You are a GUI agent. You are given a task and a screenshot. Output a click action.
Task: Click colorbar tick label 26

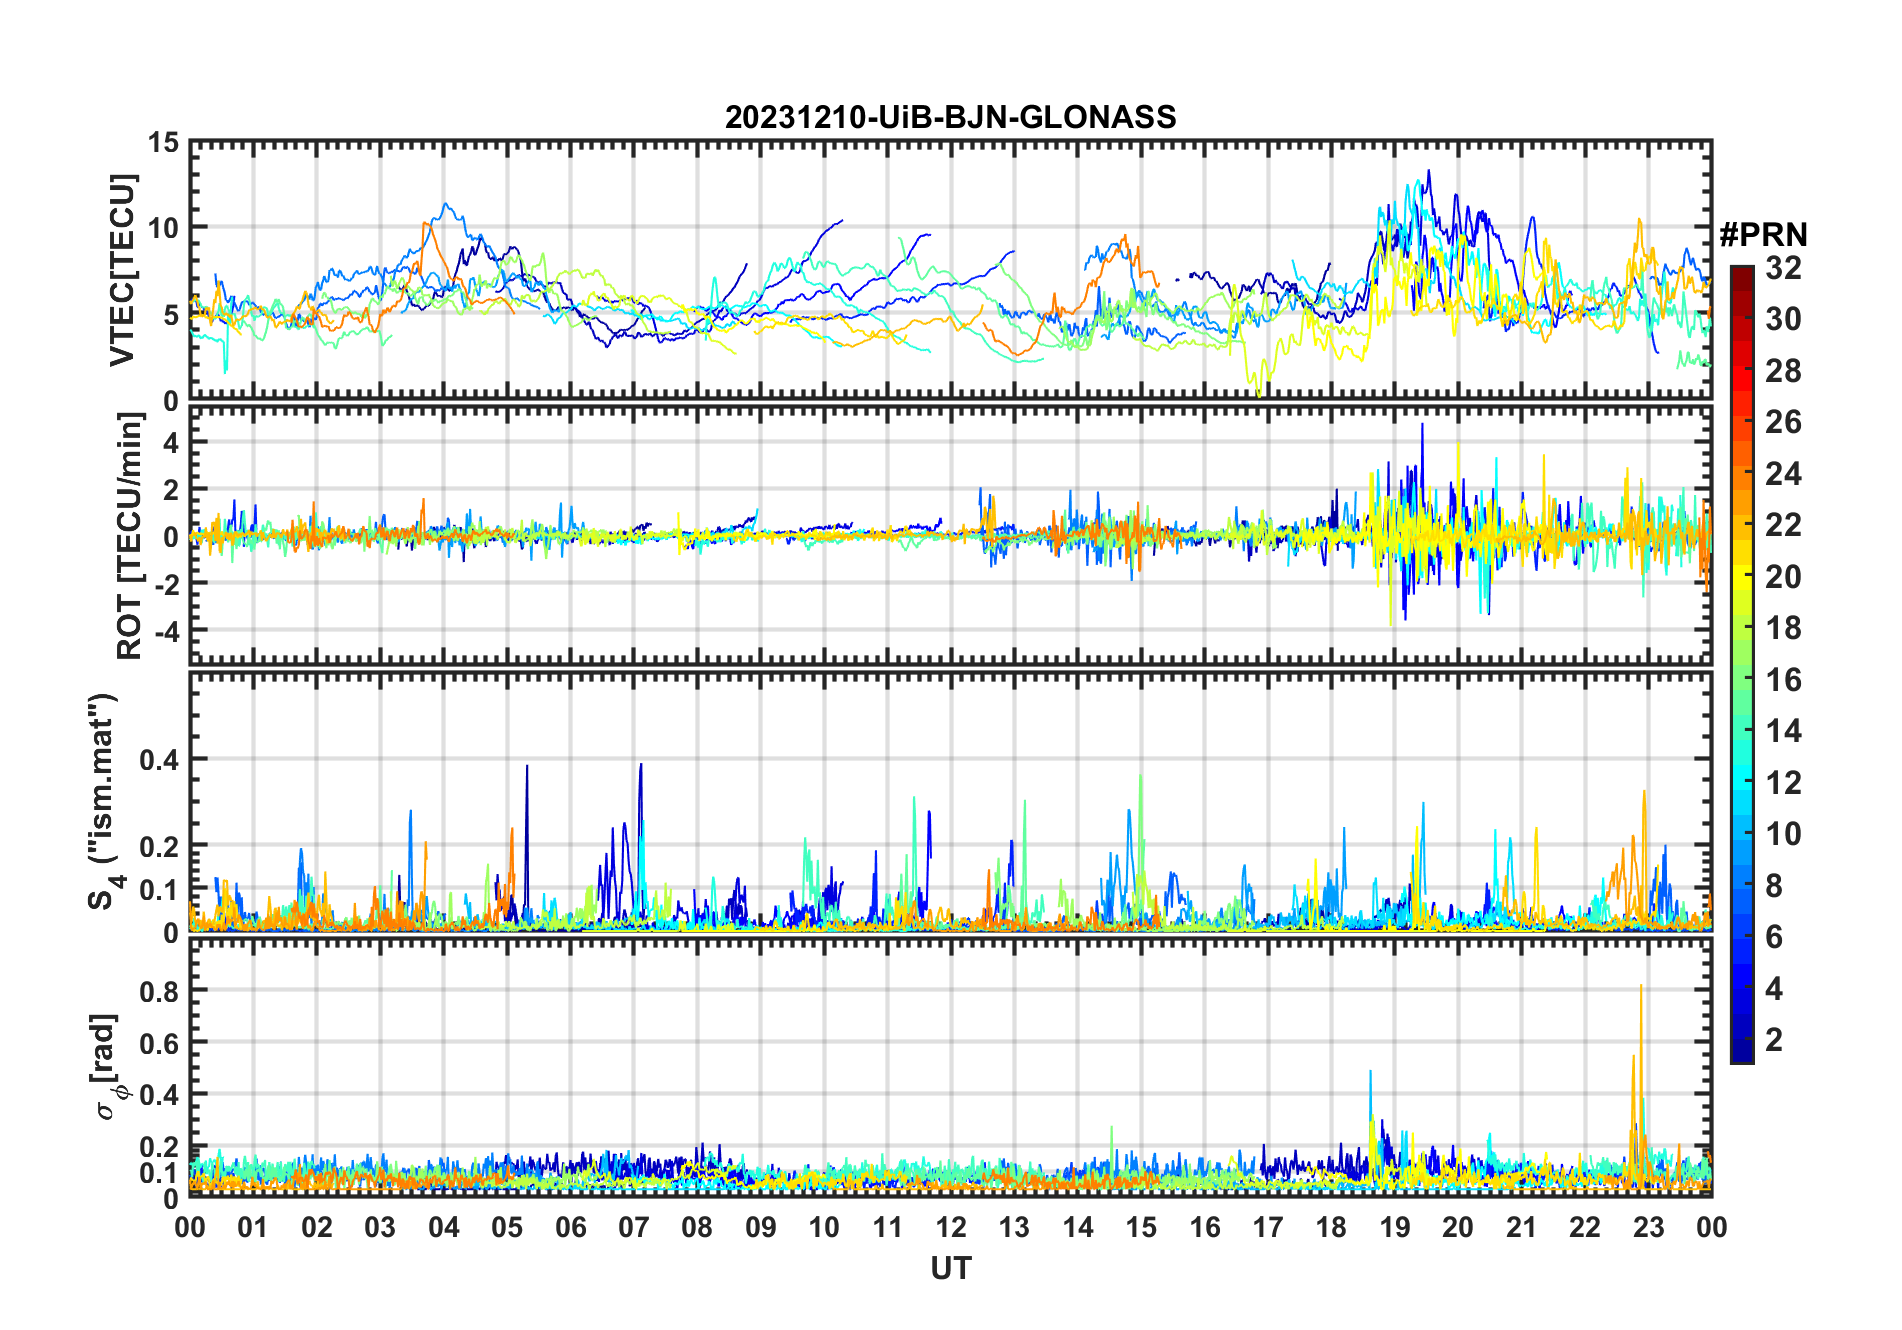point(1783,422)
